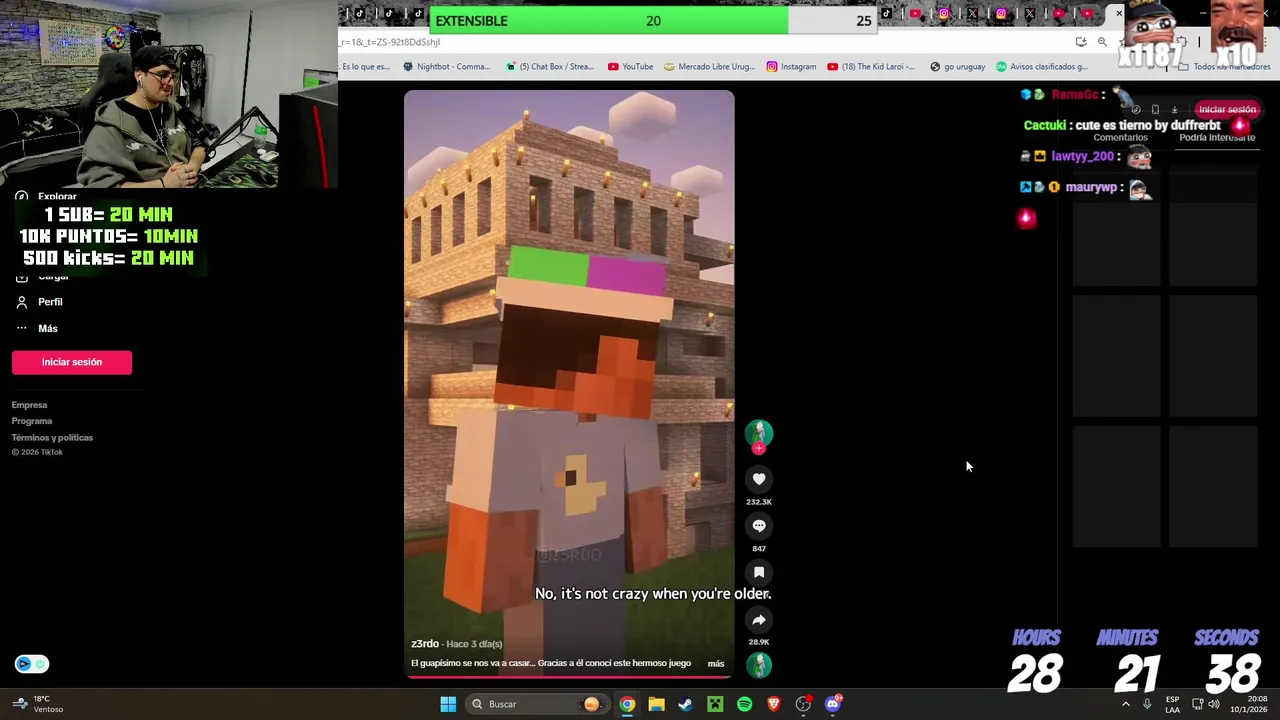Open Steam from the taskbar
This screenshot has height=720, width=1280.
pos(685,704)
